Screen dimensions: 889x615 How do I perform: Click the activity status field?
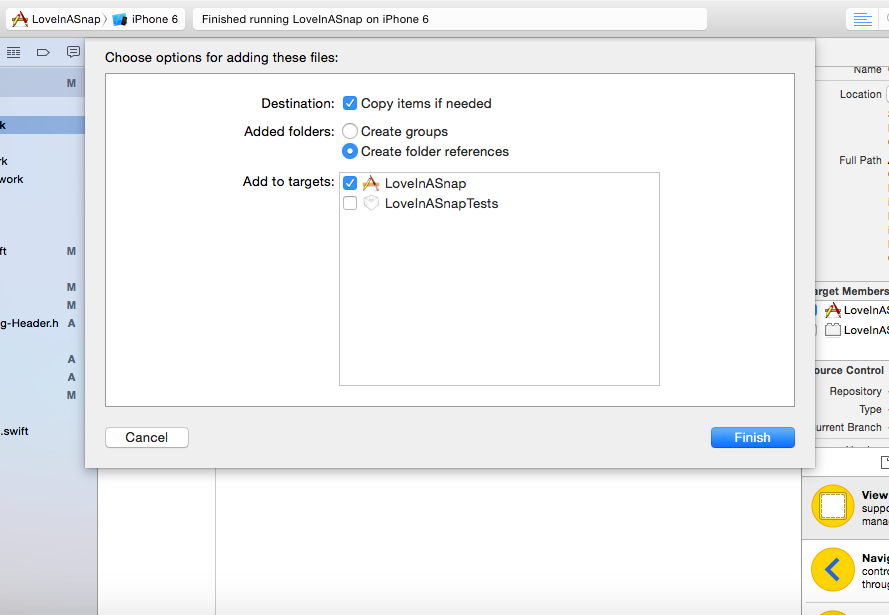450,19
